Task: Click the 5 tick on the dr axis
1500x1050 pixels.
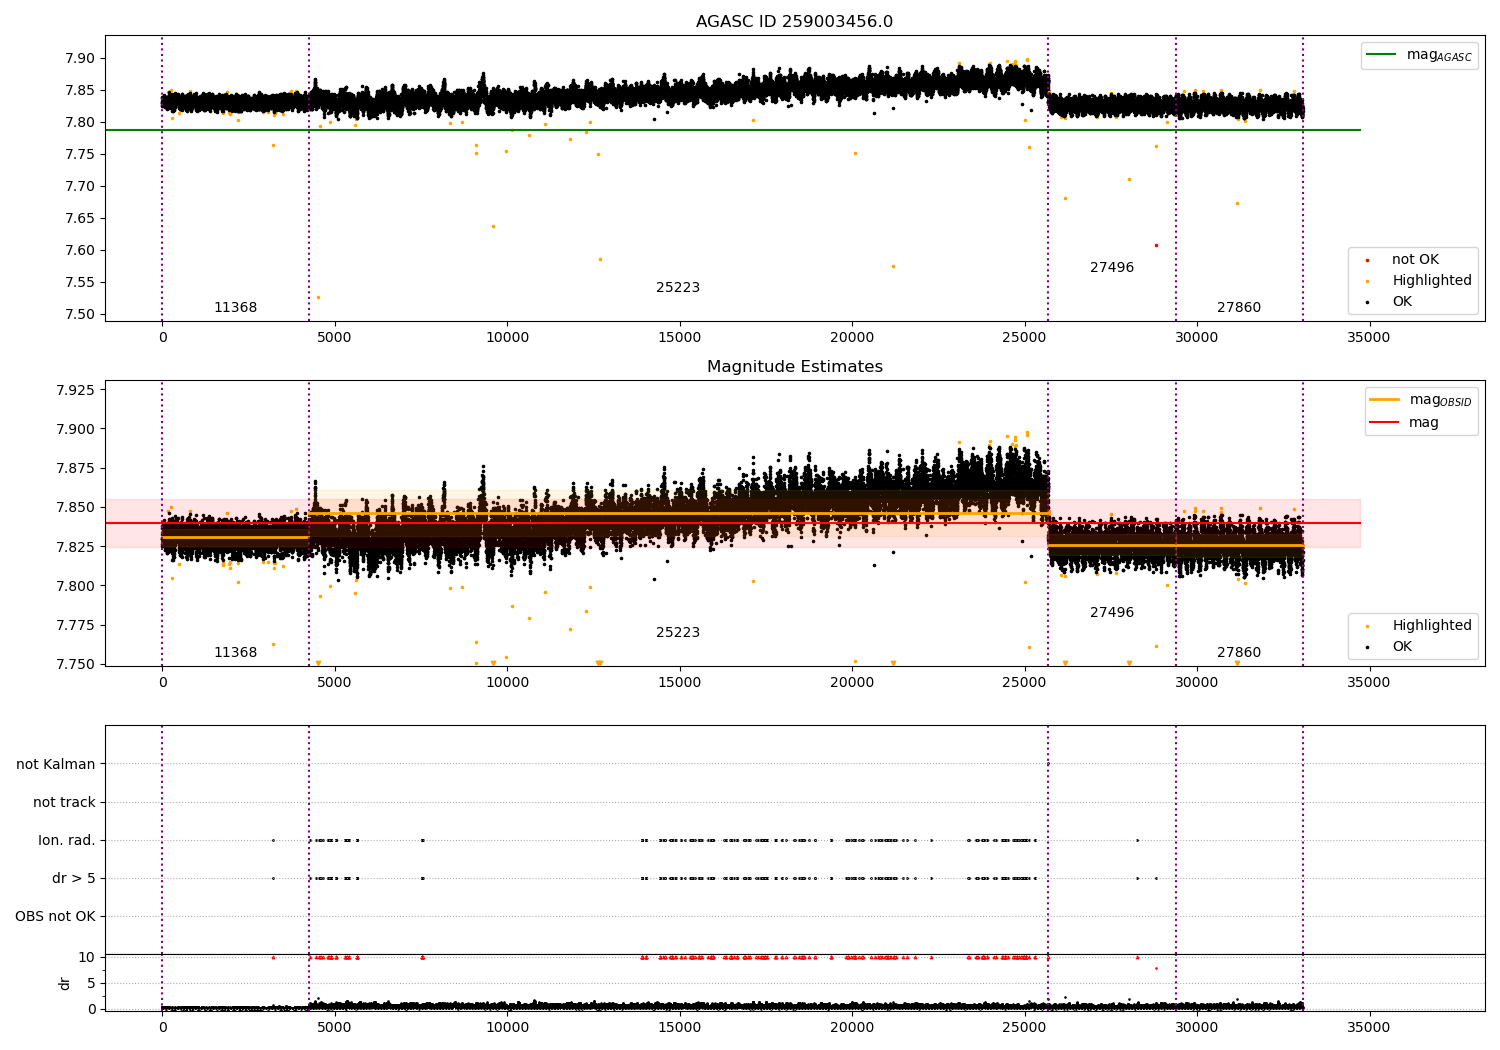Action: (x=91, y=984)
